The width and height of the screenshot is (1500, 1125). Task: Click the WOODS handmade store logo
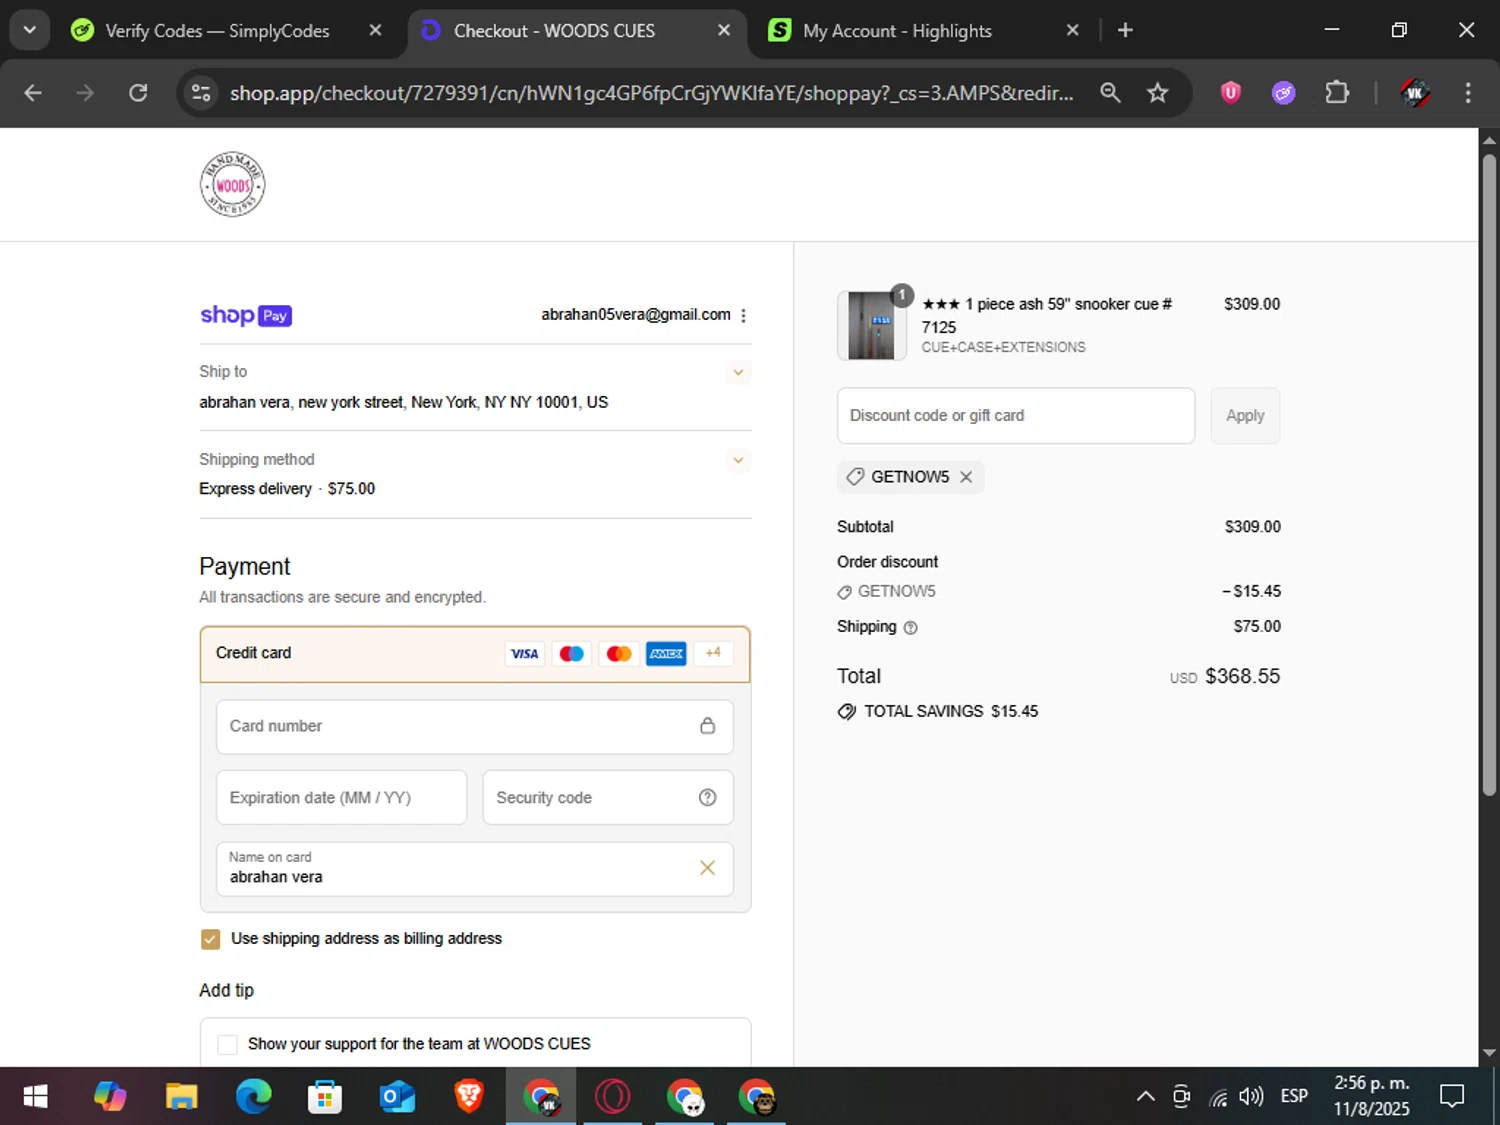click(x=232, y=184)
